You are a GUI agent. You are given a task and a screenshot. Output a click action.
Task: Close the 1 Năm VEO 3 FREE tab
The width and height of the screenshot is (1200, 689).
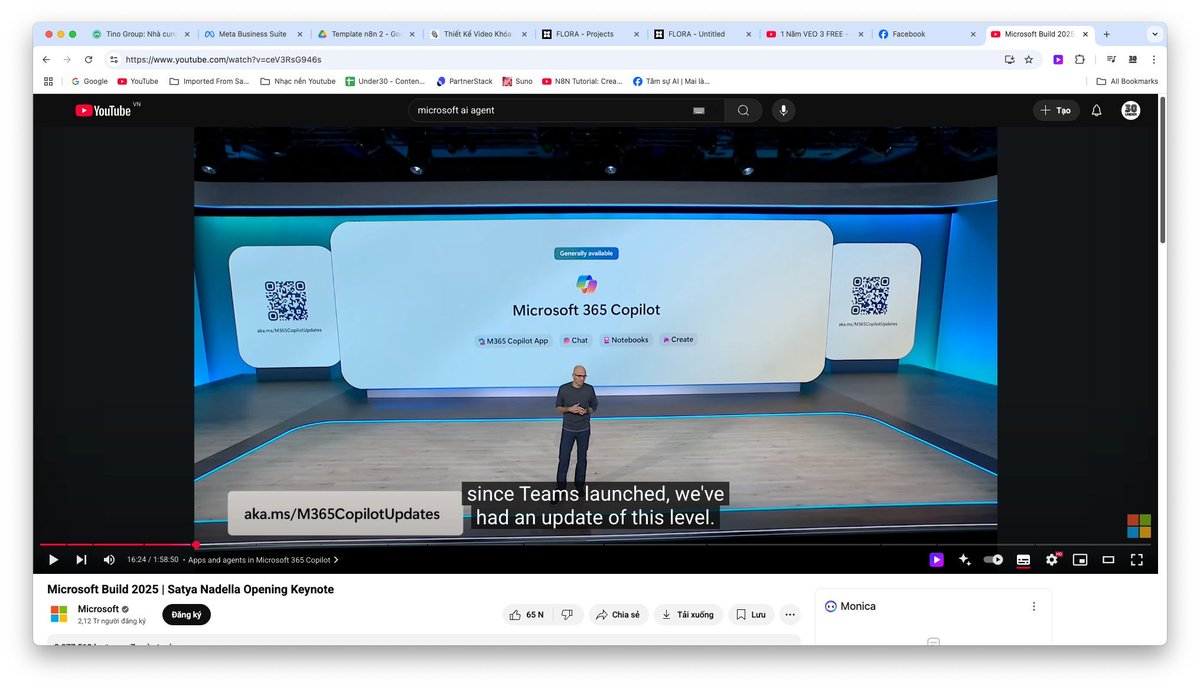[860, 34]
